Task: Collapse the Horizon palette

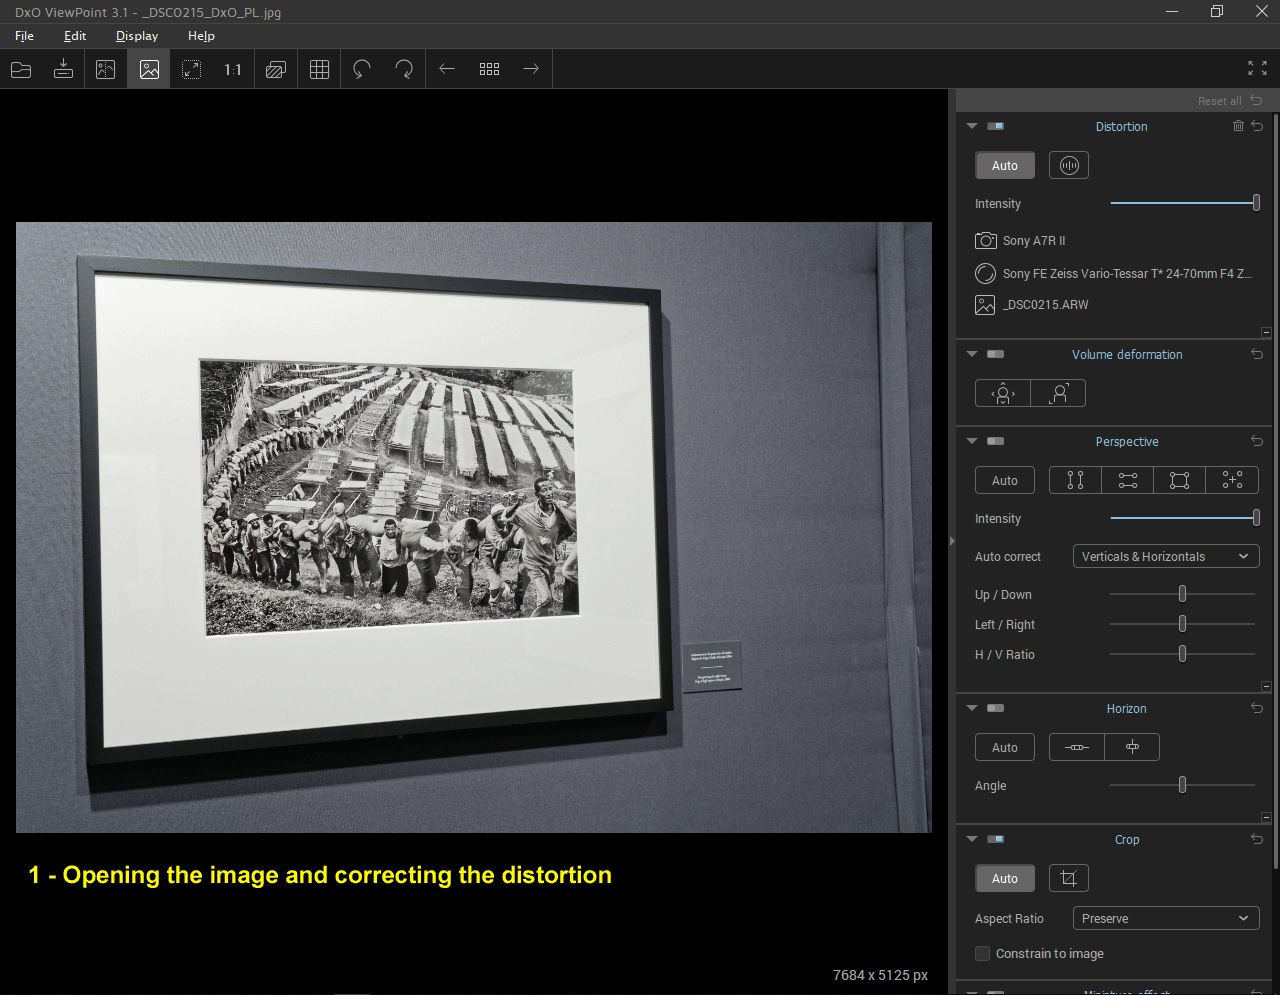Action: 971,708
